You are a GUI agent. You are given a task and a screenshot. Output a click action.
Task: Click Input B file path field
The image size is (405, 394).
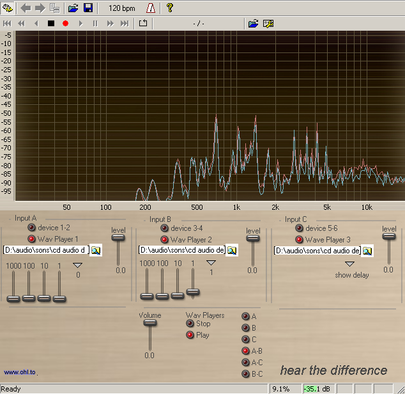tap(182, 250)
